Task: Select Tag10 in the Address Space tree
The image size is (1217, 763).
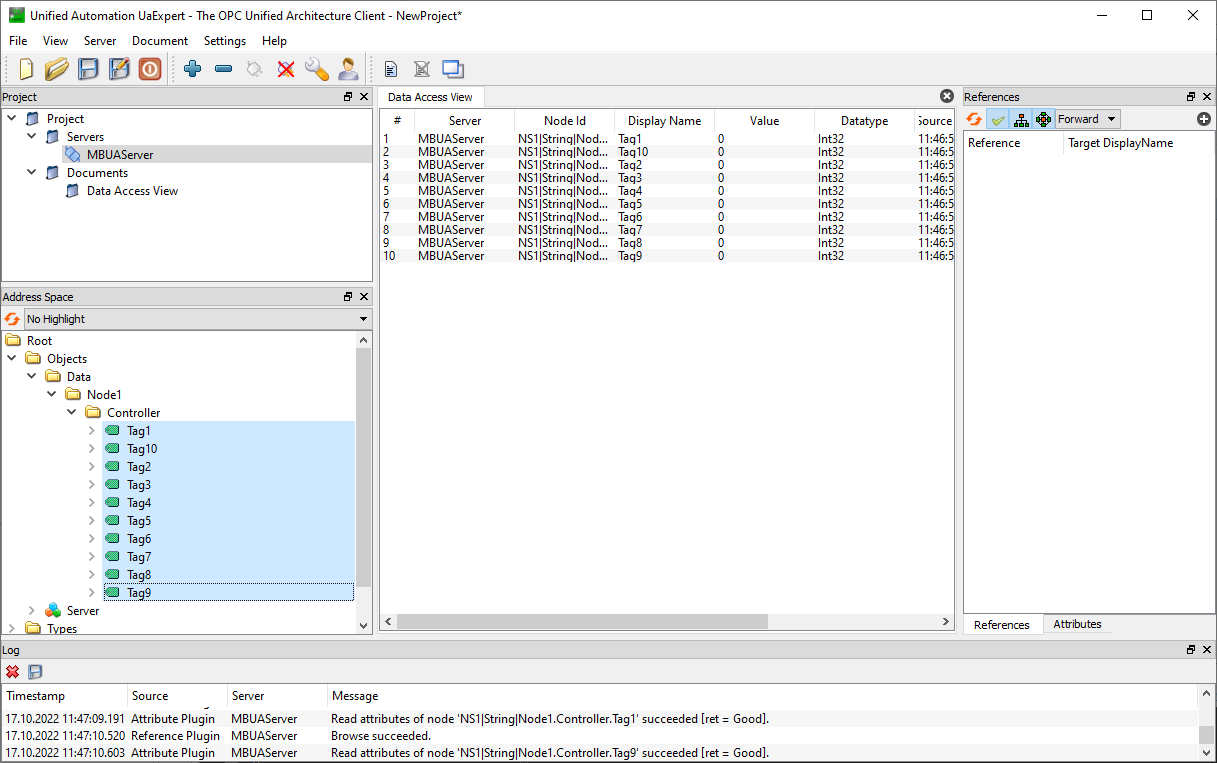Action: [142, 449]
